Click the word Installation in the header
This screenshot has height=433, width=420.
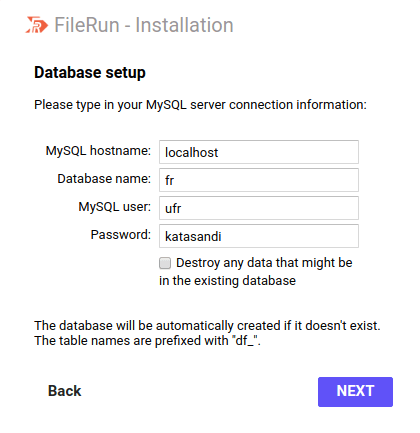(x=184, y=25)
